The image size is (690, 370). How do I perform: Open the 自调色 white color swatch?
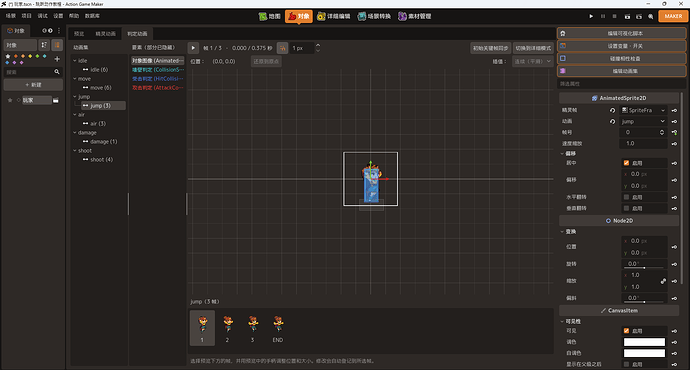644,353
